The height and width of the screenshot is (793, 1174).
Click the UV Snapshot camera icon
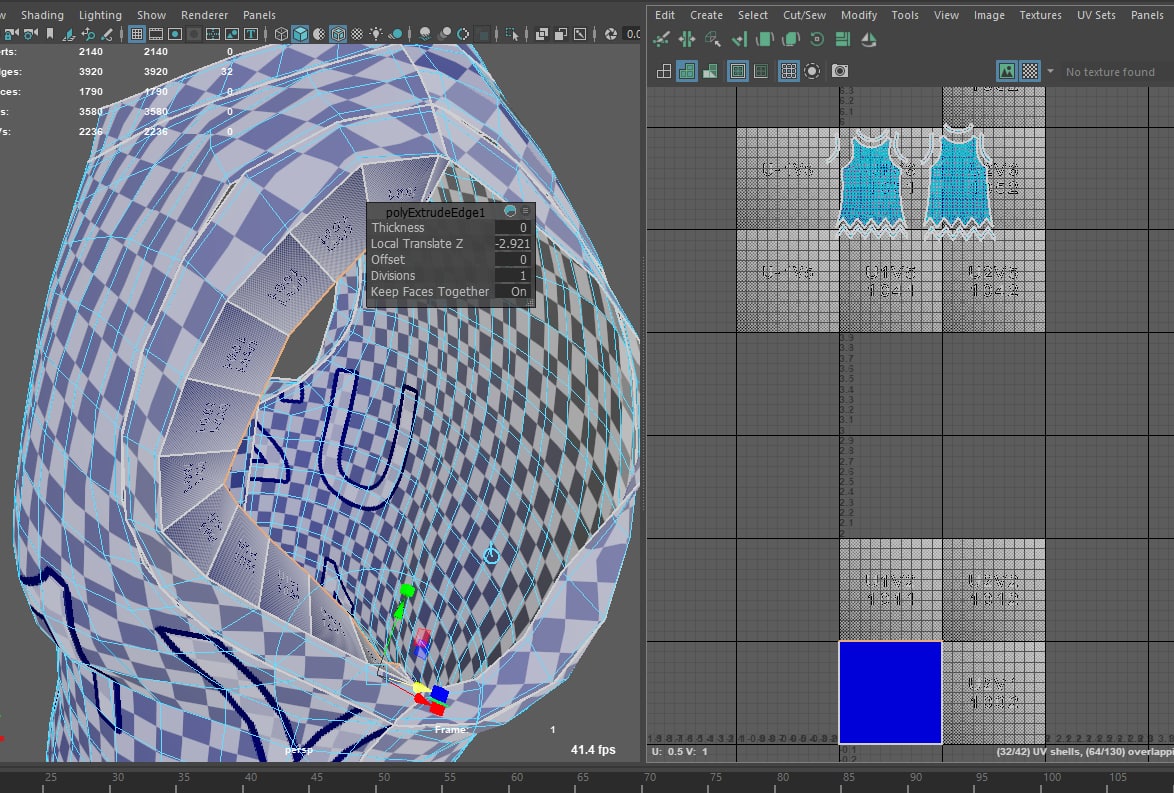tap(840, 71)
